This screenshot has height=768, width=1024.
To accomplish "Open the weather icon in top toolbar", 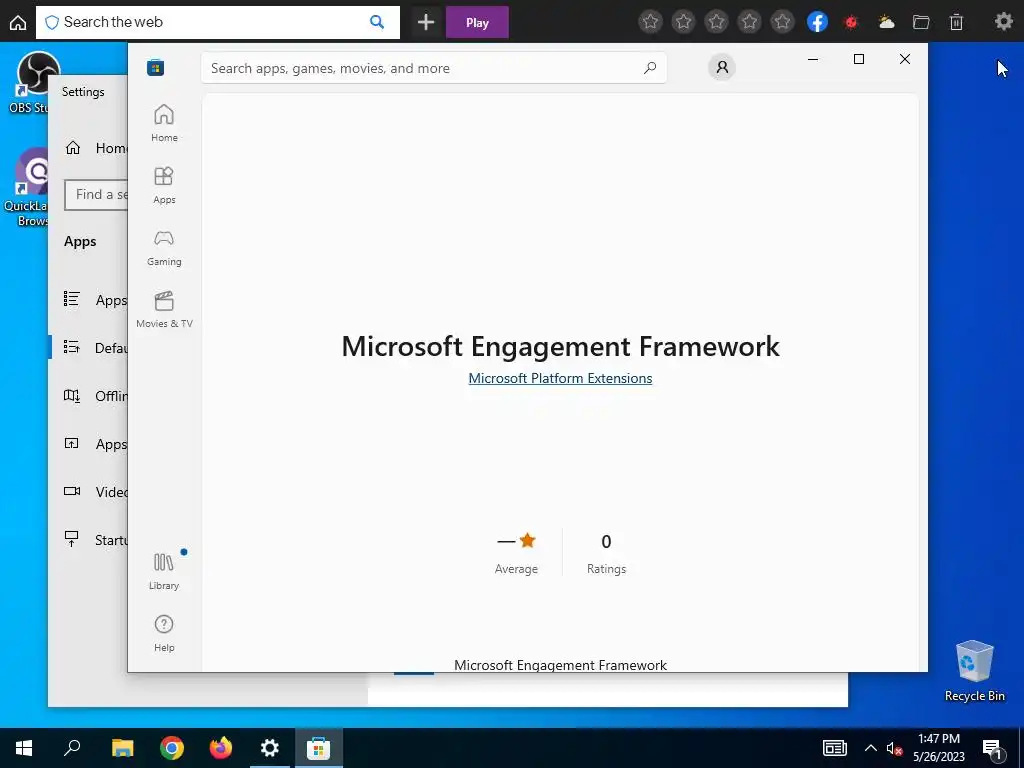I will (x=886, y=22).
